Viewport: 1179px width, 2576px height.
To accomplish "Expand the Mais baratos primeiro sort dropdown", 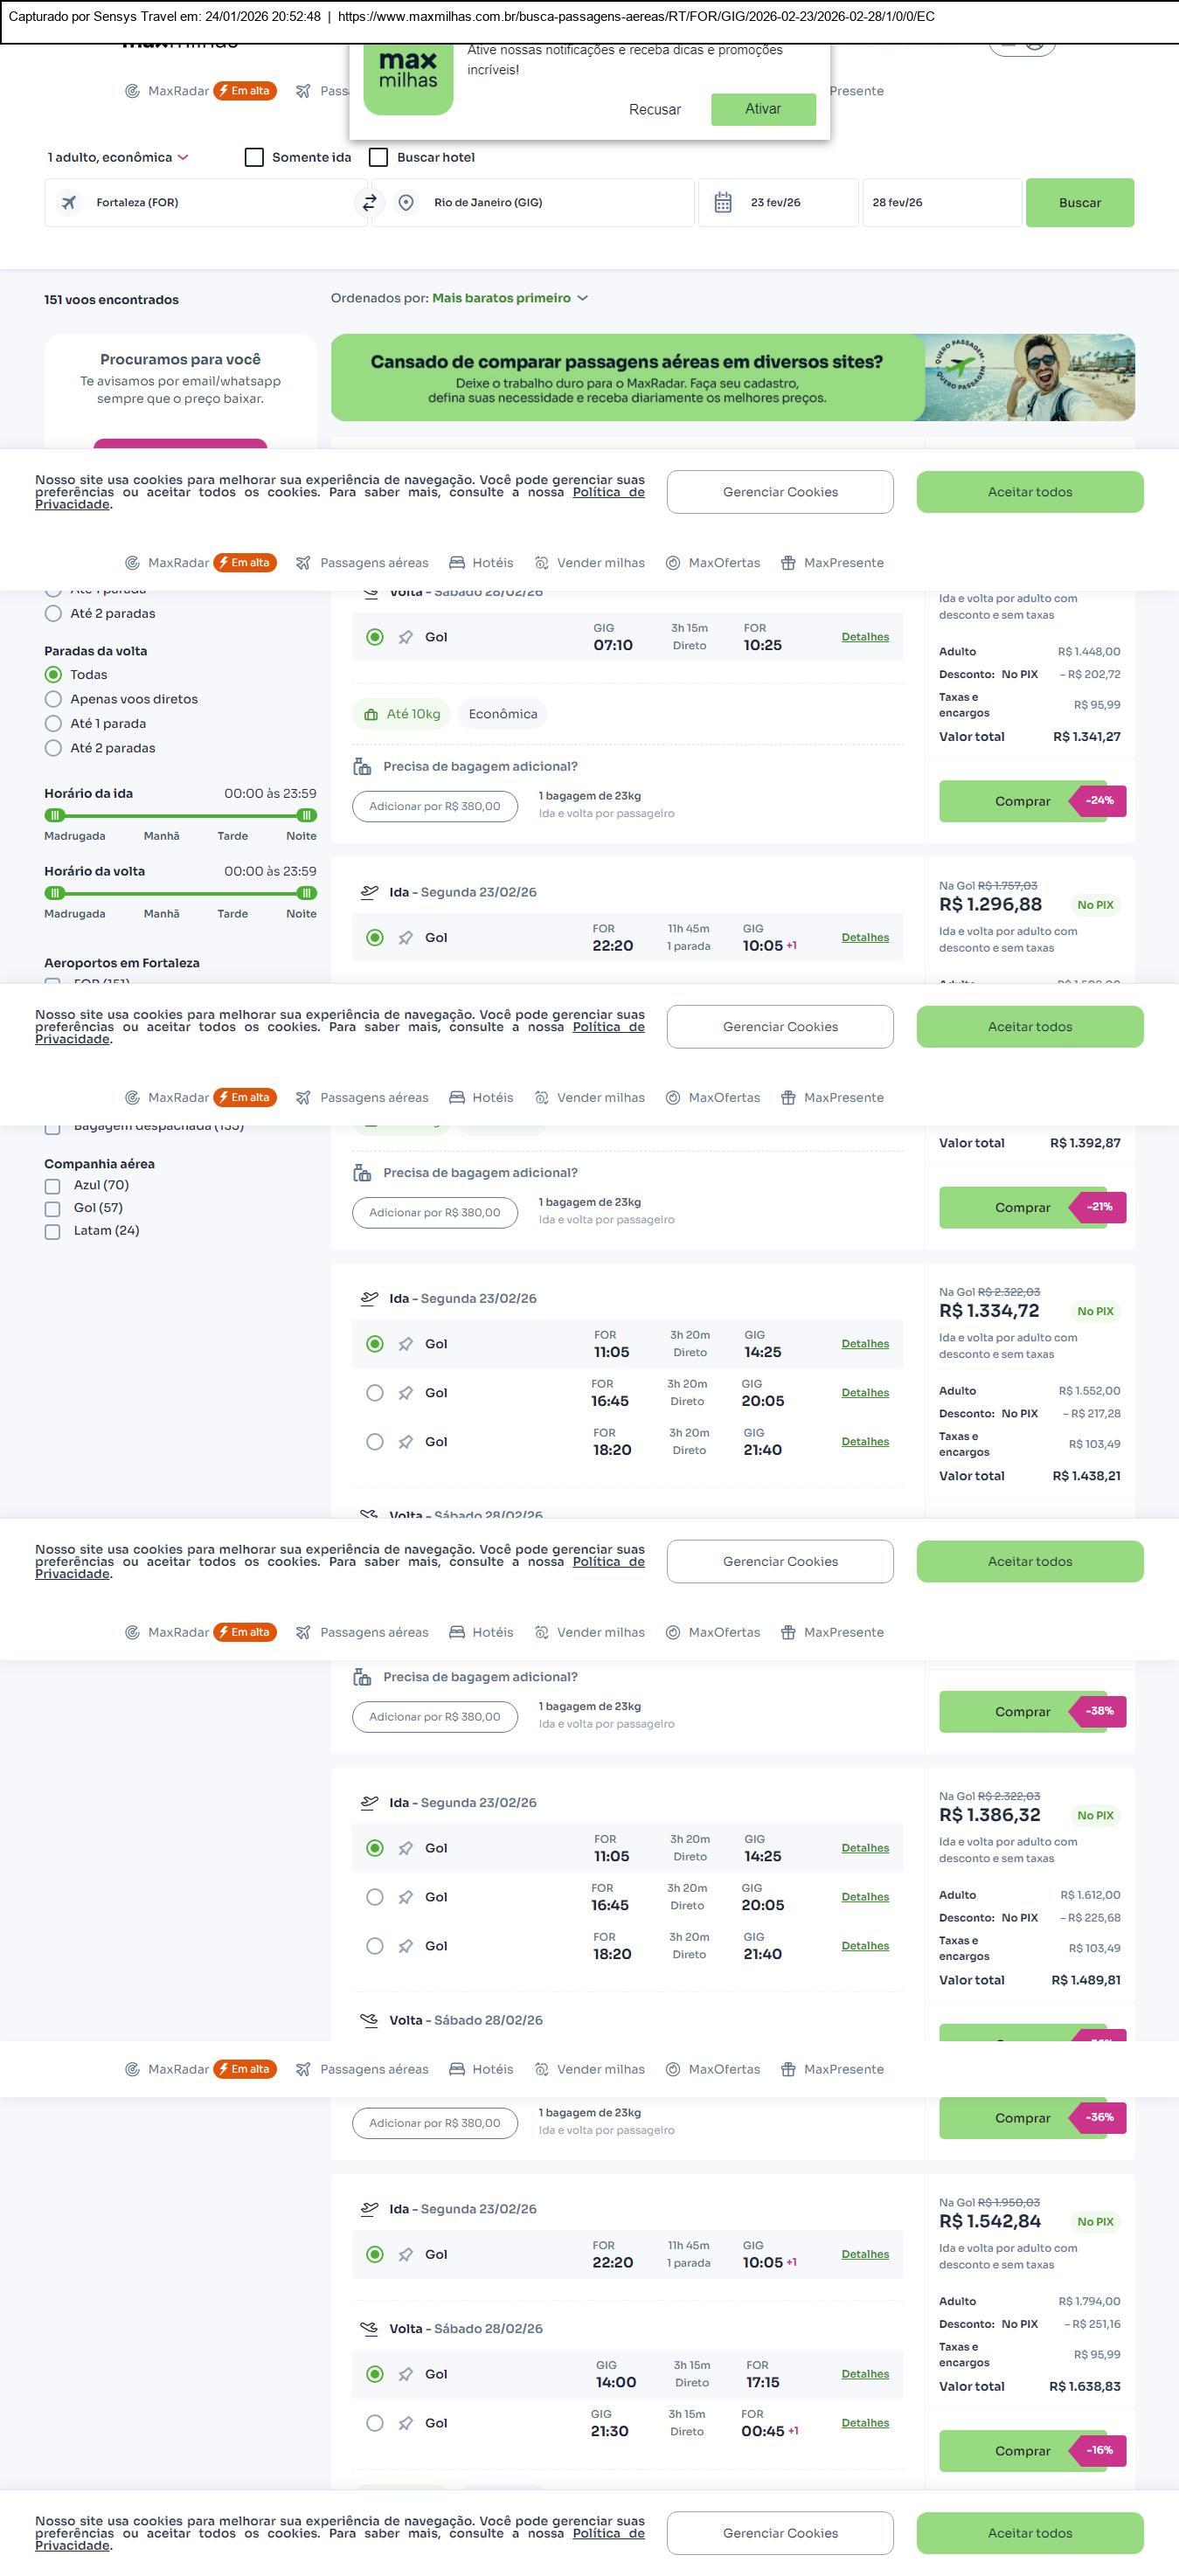I will click(x=510, y=298).
